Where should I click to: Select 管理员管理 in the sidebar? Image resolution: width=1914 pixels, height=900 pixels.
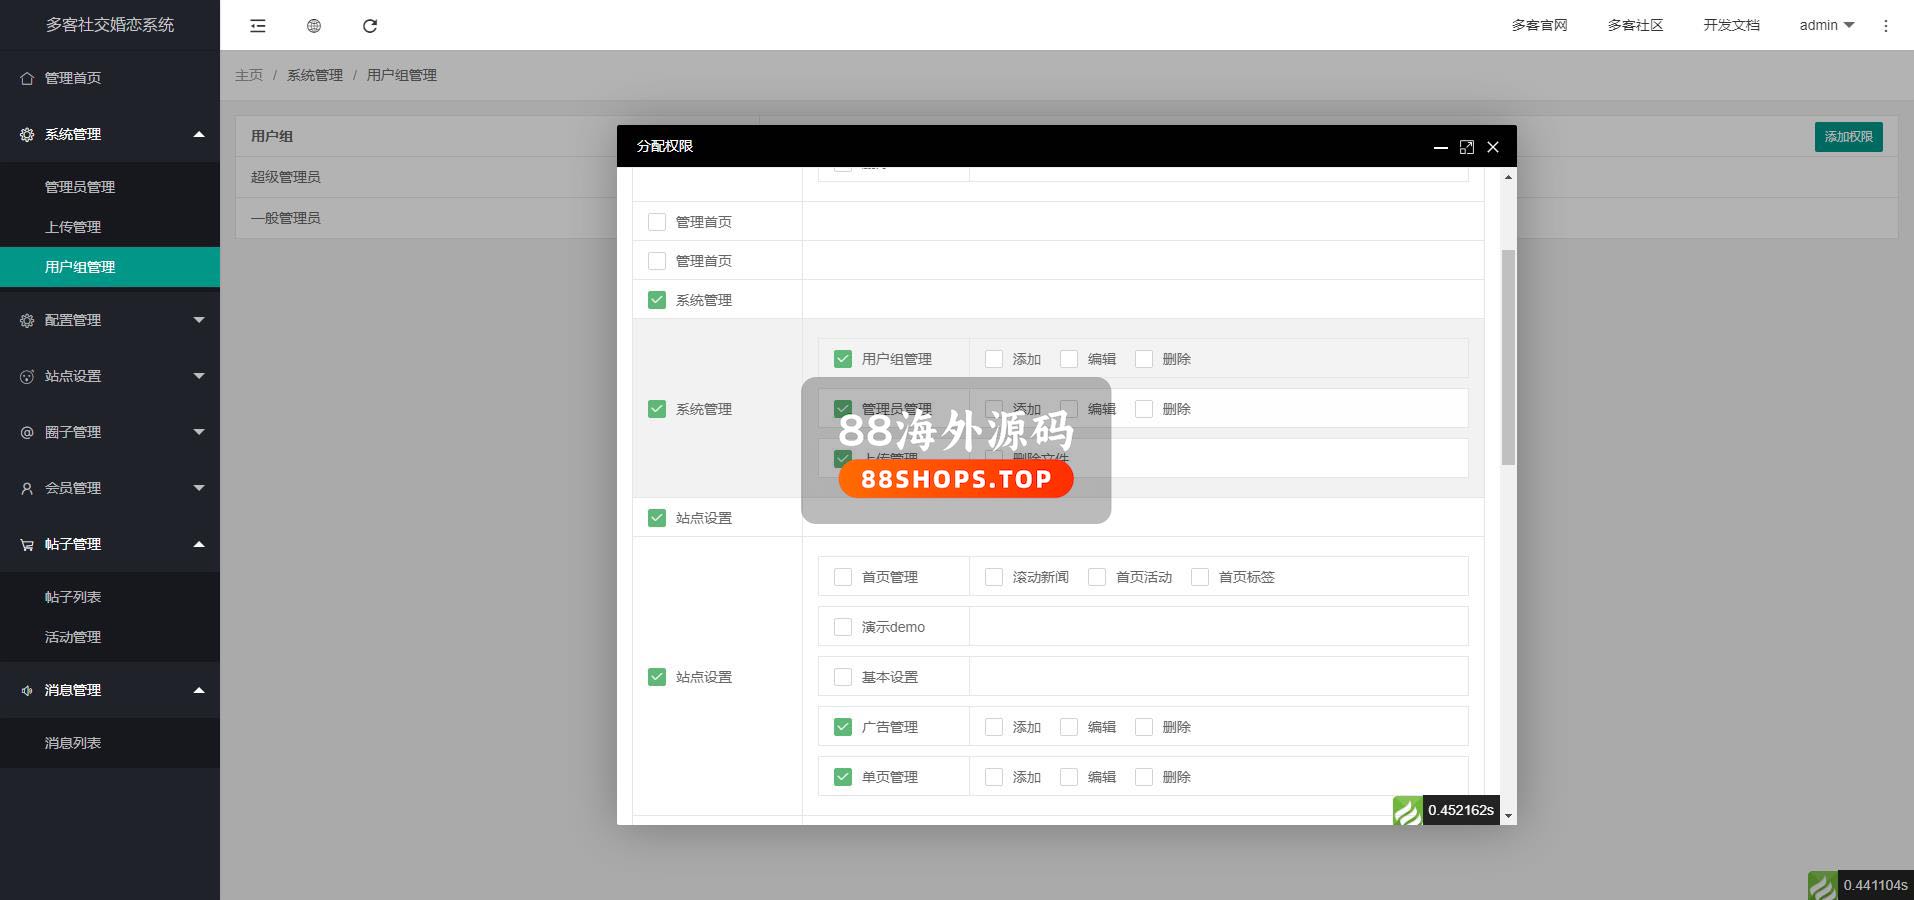click(80, 187)
